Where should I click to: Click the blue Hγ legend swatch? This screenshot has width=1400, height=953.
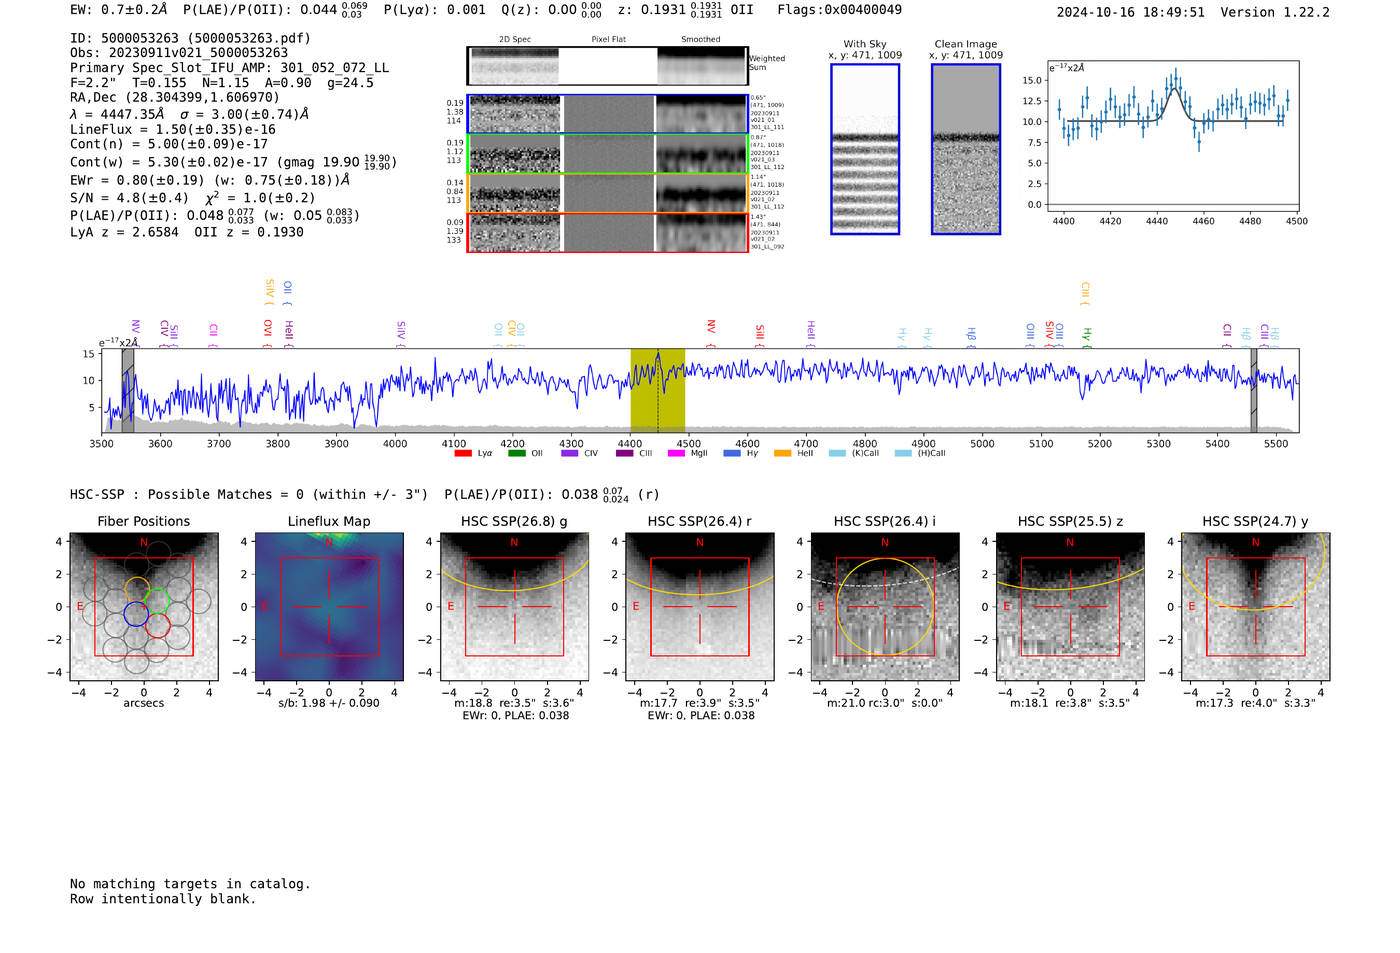(732, 454)
